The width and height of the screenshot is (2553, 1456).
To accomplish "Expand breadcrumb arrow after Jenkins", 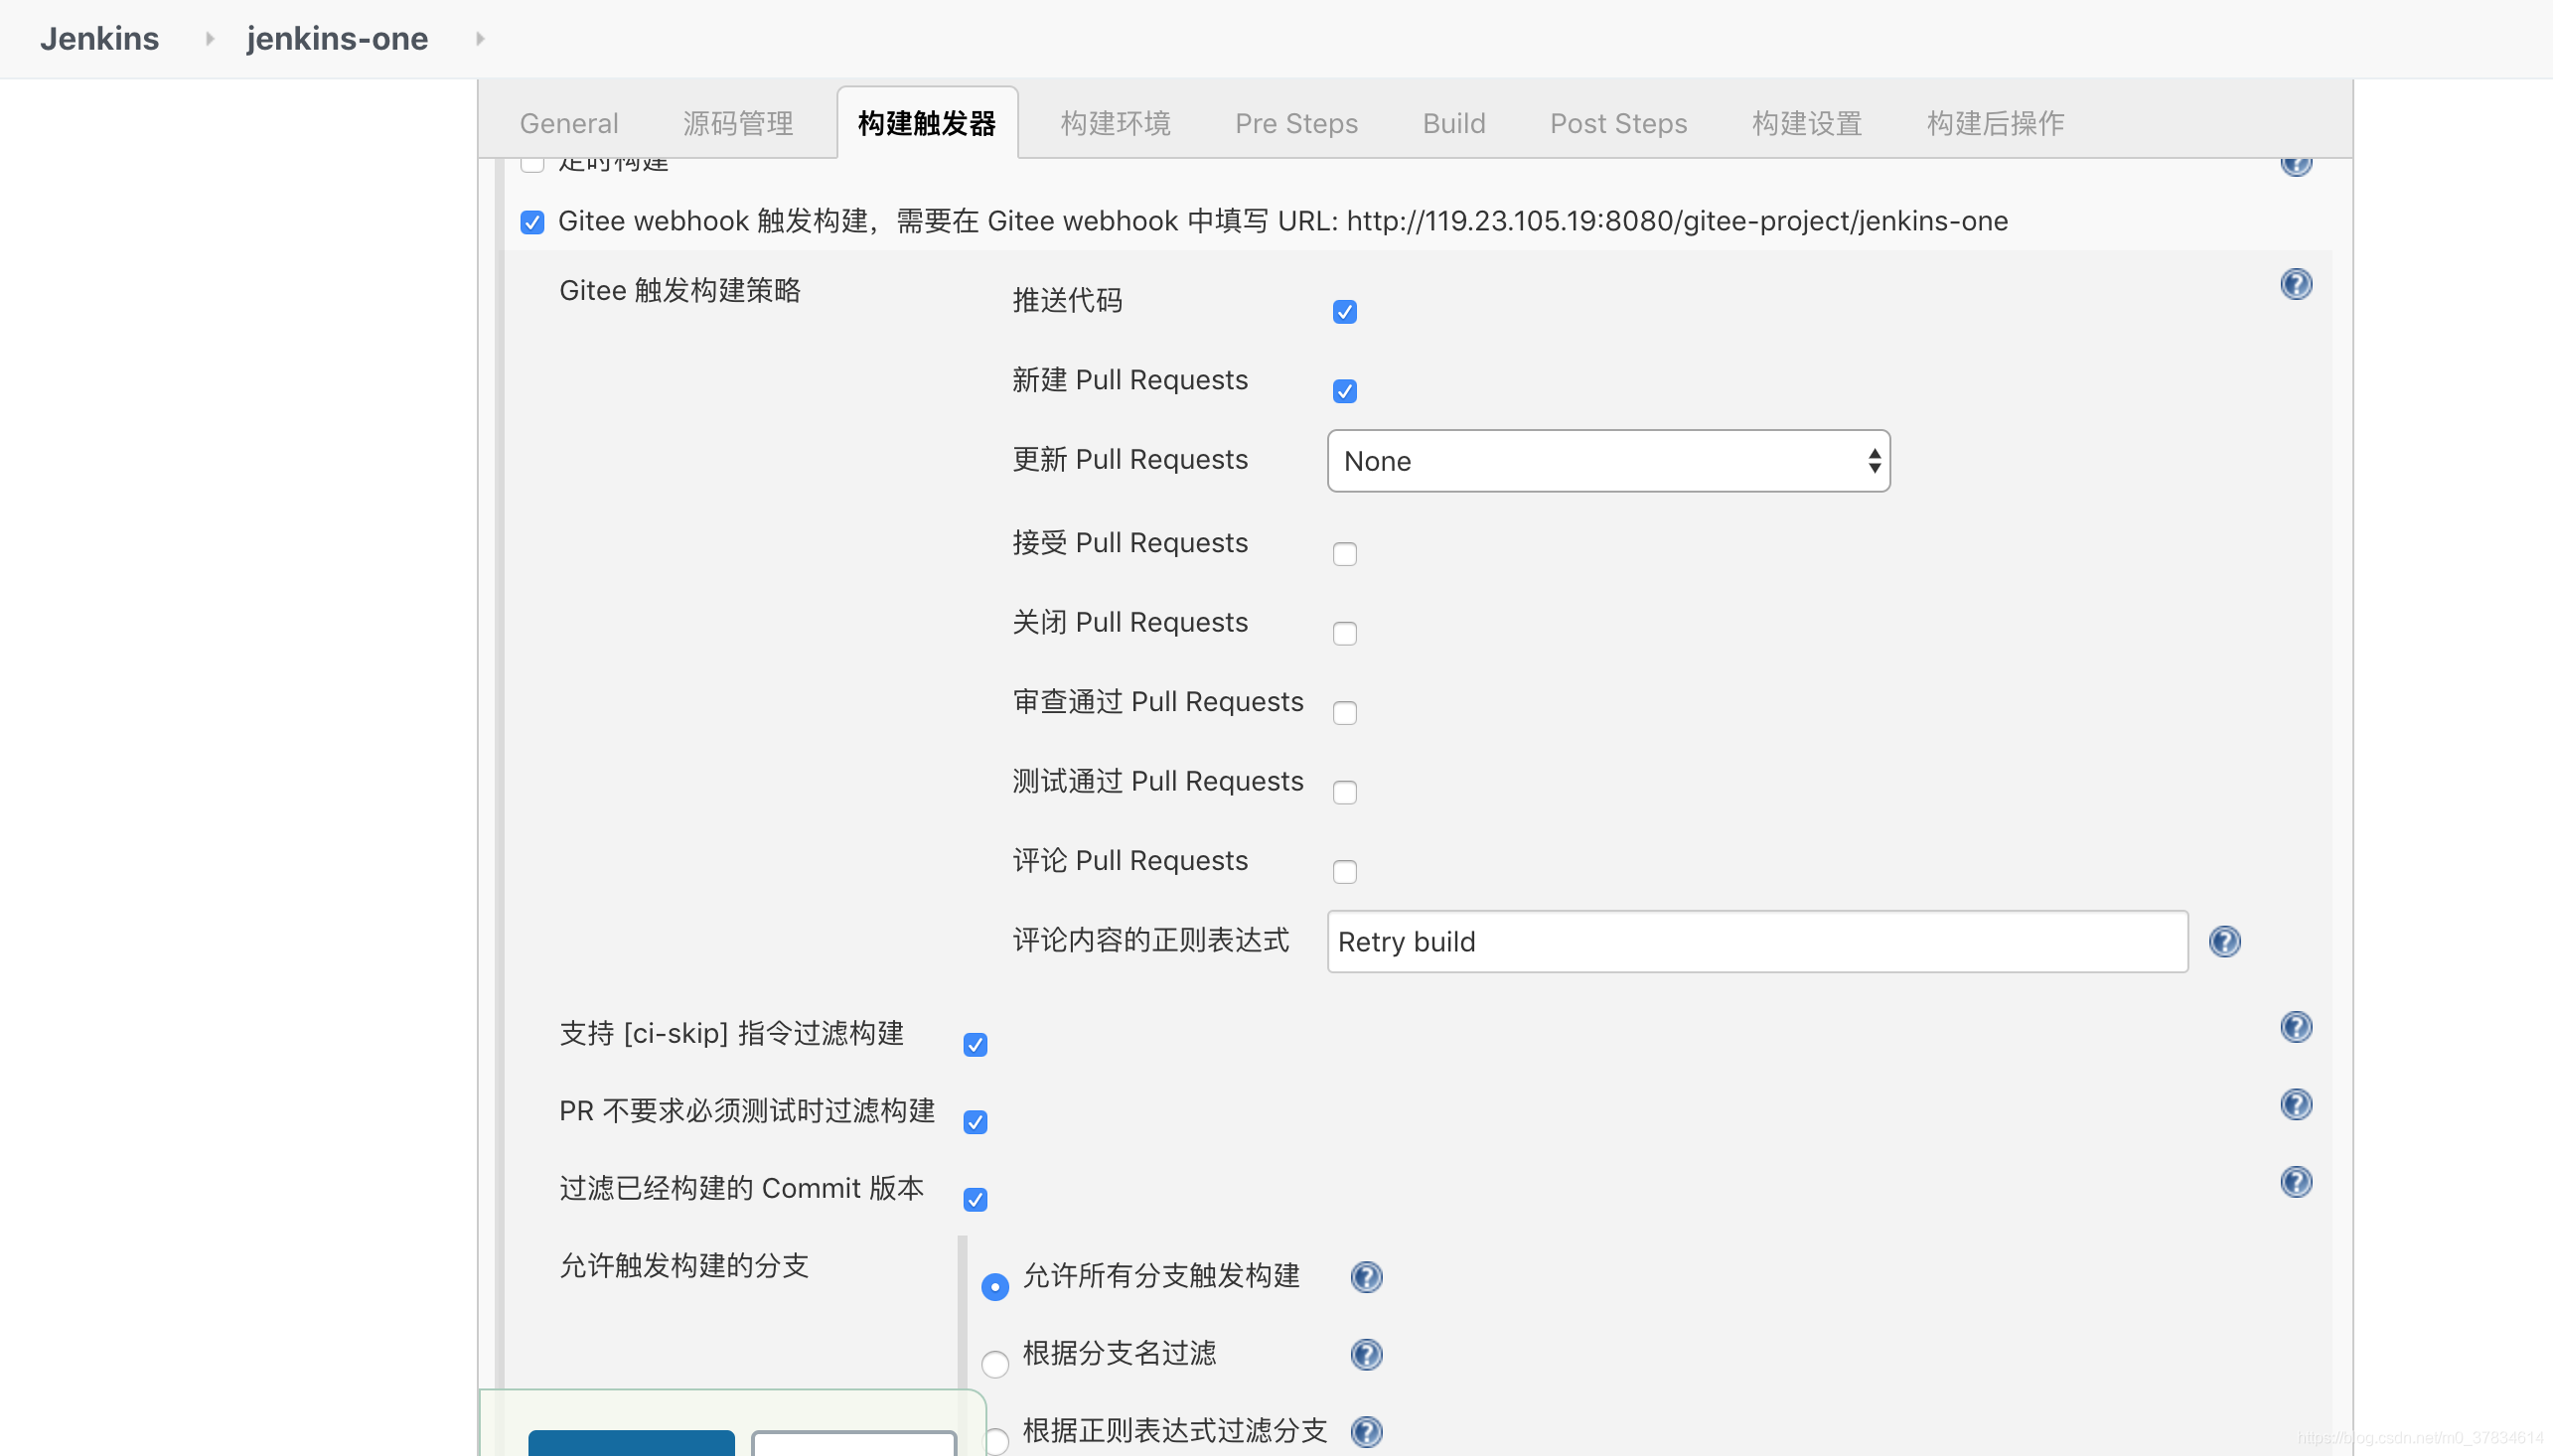I will (x=209, y=39).
